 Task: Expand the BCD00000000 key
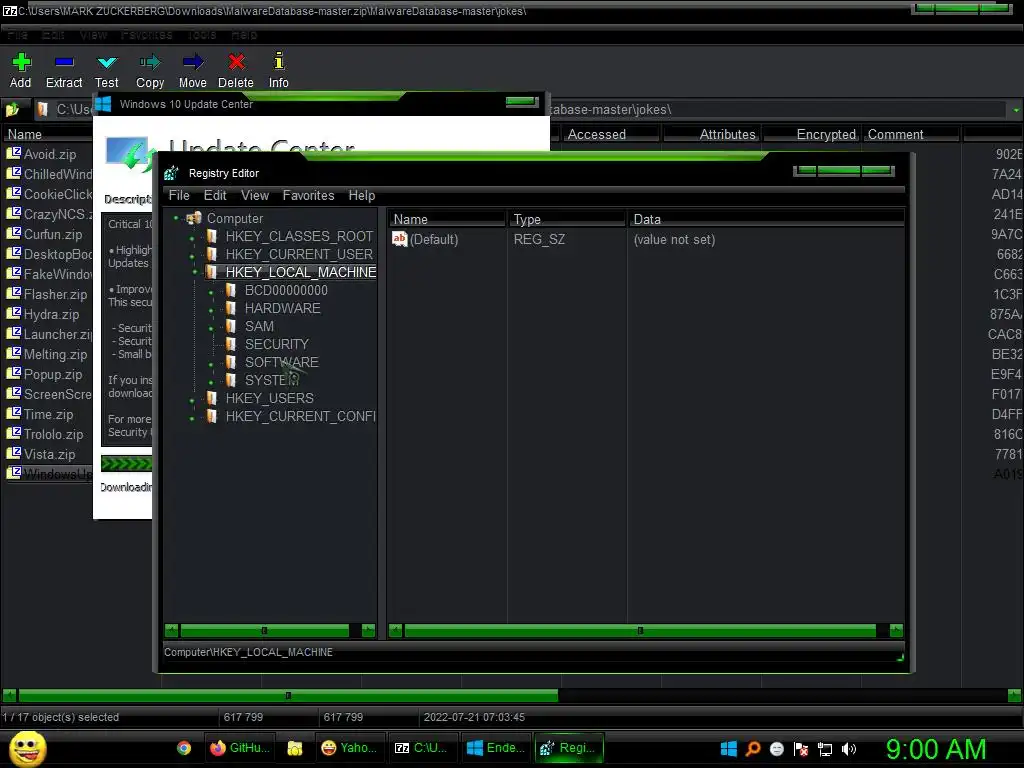point(211,292)
